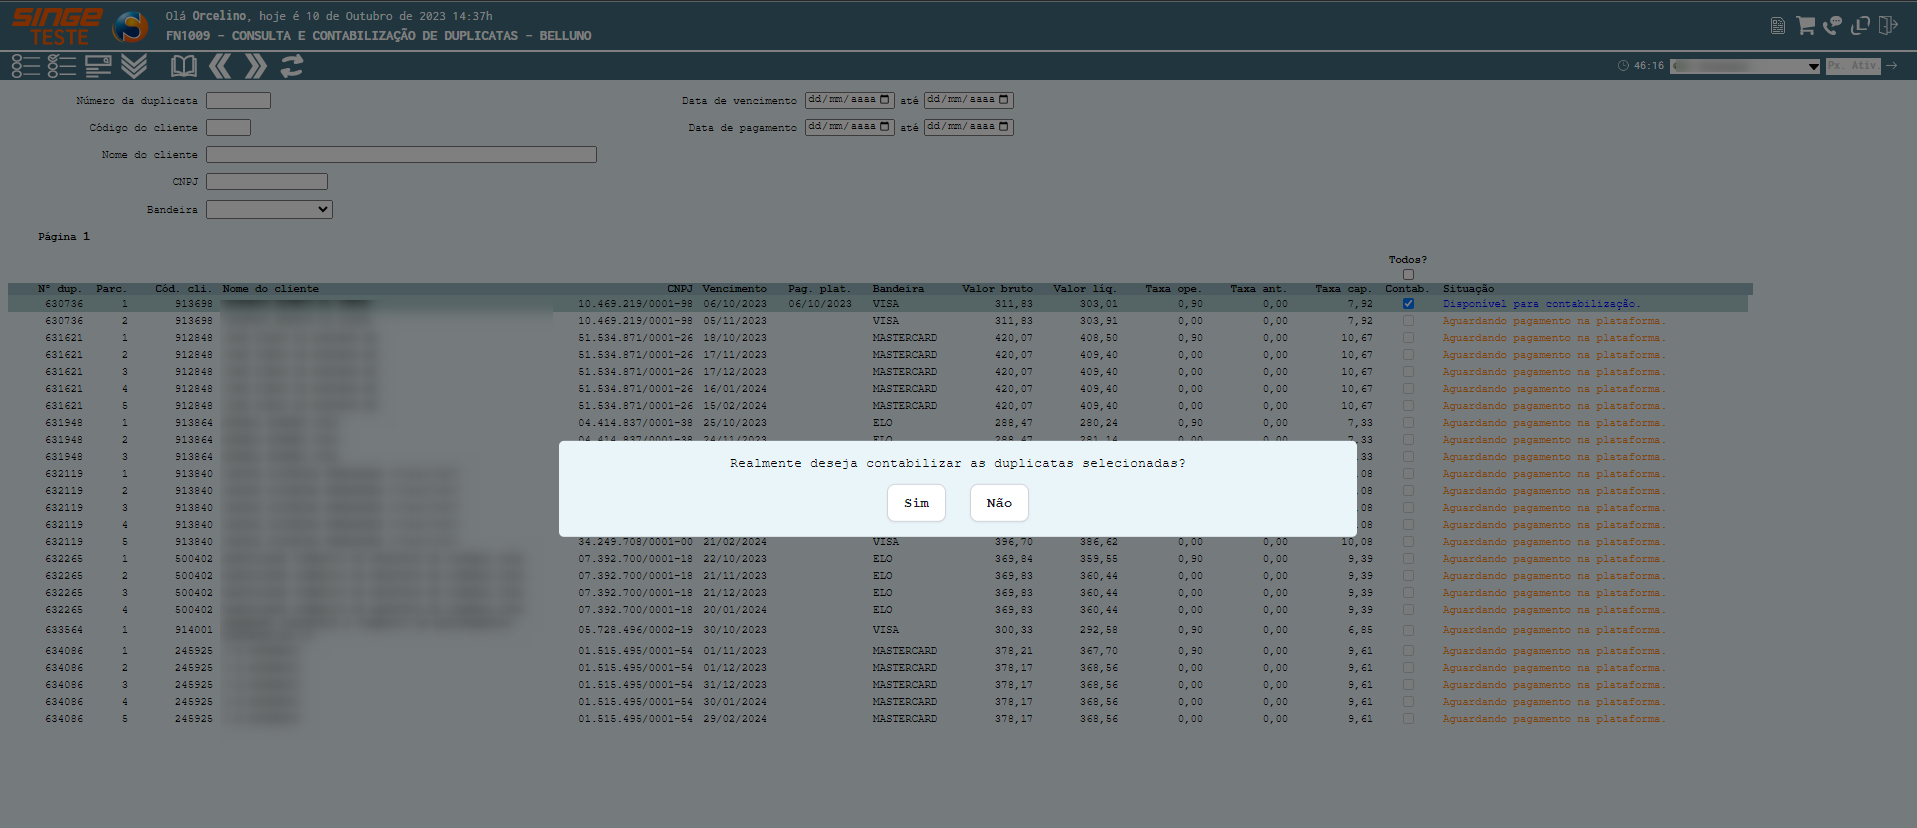Click the Nome do cliente field
Viewport: 1917px width, 828px height.
401,155
